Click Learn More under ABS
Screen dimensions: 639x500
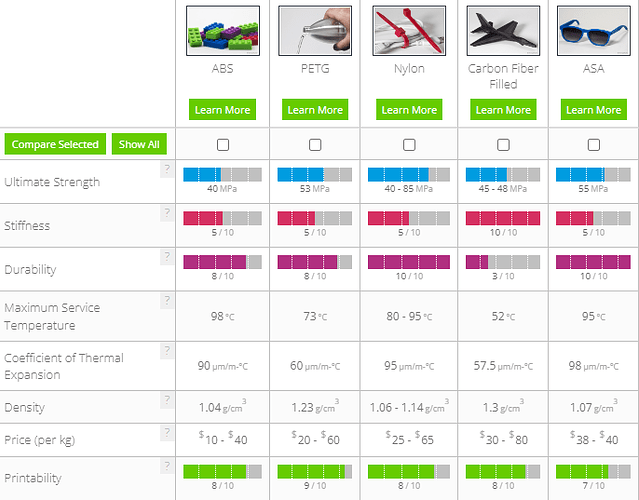click(x=222, y=110)
